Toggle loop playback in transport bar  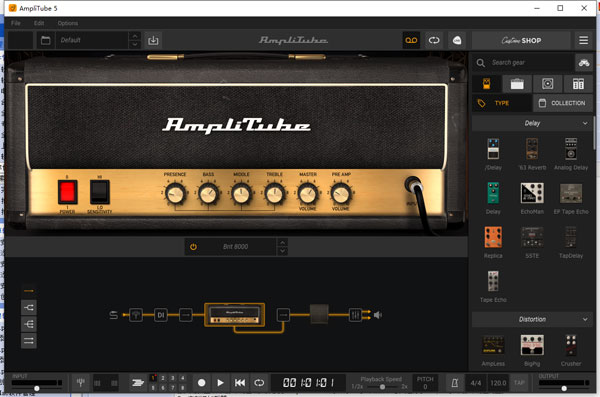[259, 383]
